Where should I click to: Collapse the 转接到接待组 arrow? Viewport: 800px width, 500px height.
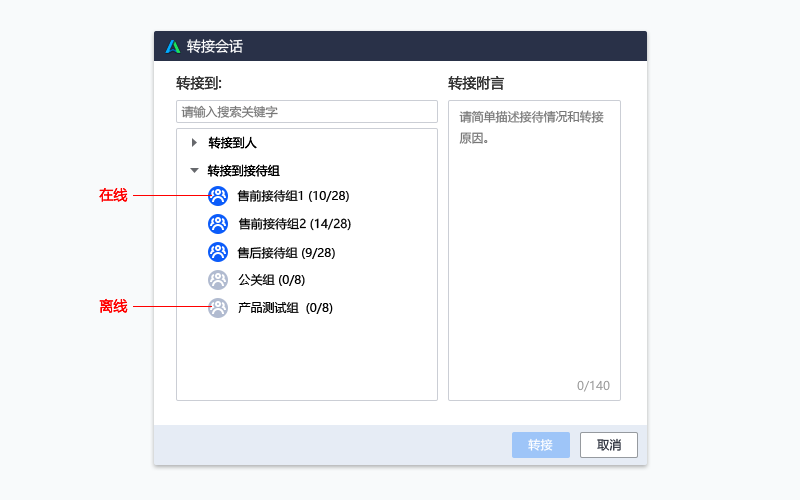tap(194, 170)
